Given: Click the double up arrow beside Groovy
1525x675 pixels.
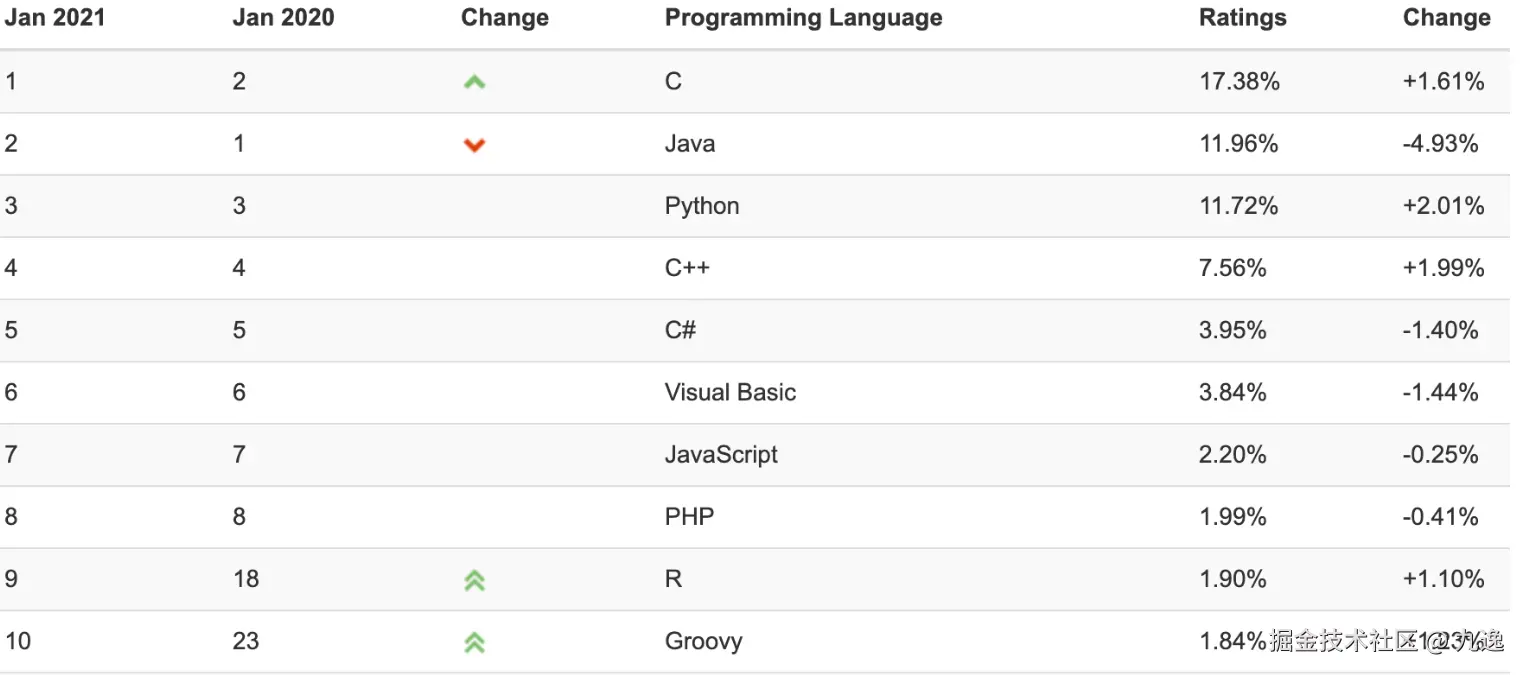Looking at the screenshot, I should pyautogui.click(x=474, y=642).
